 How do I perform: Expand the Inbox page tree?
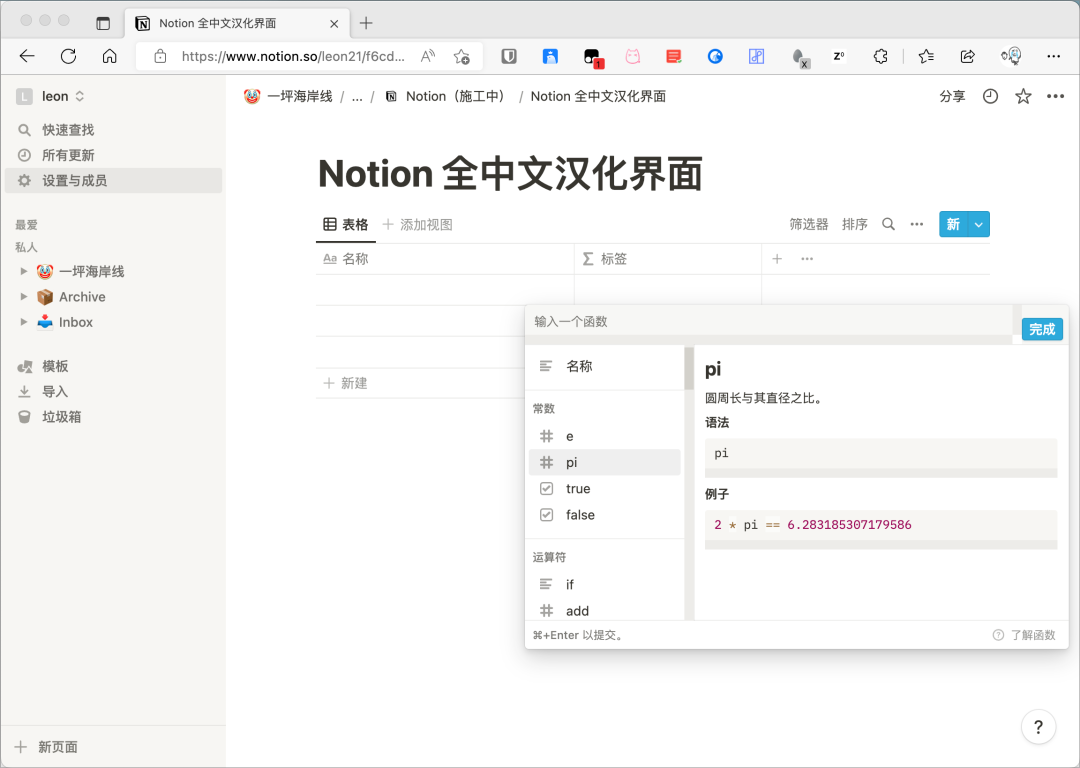tap(24, 322)
